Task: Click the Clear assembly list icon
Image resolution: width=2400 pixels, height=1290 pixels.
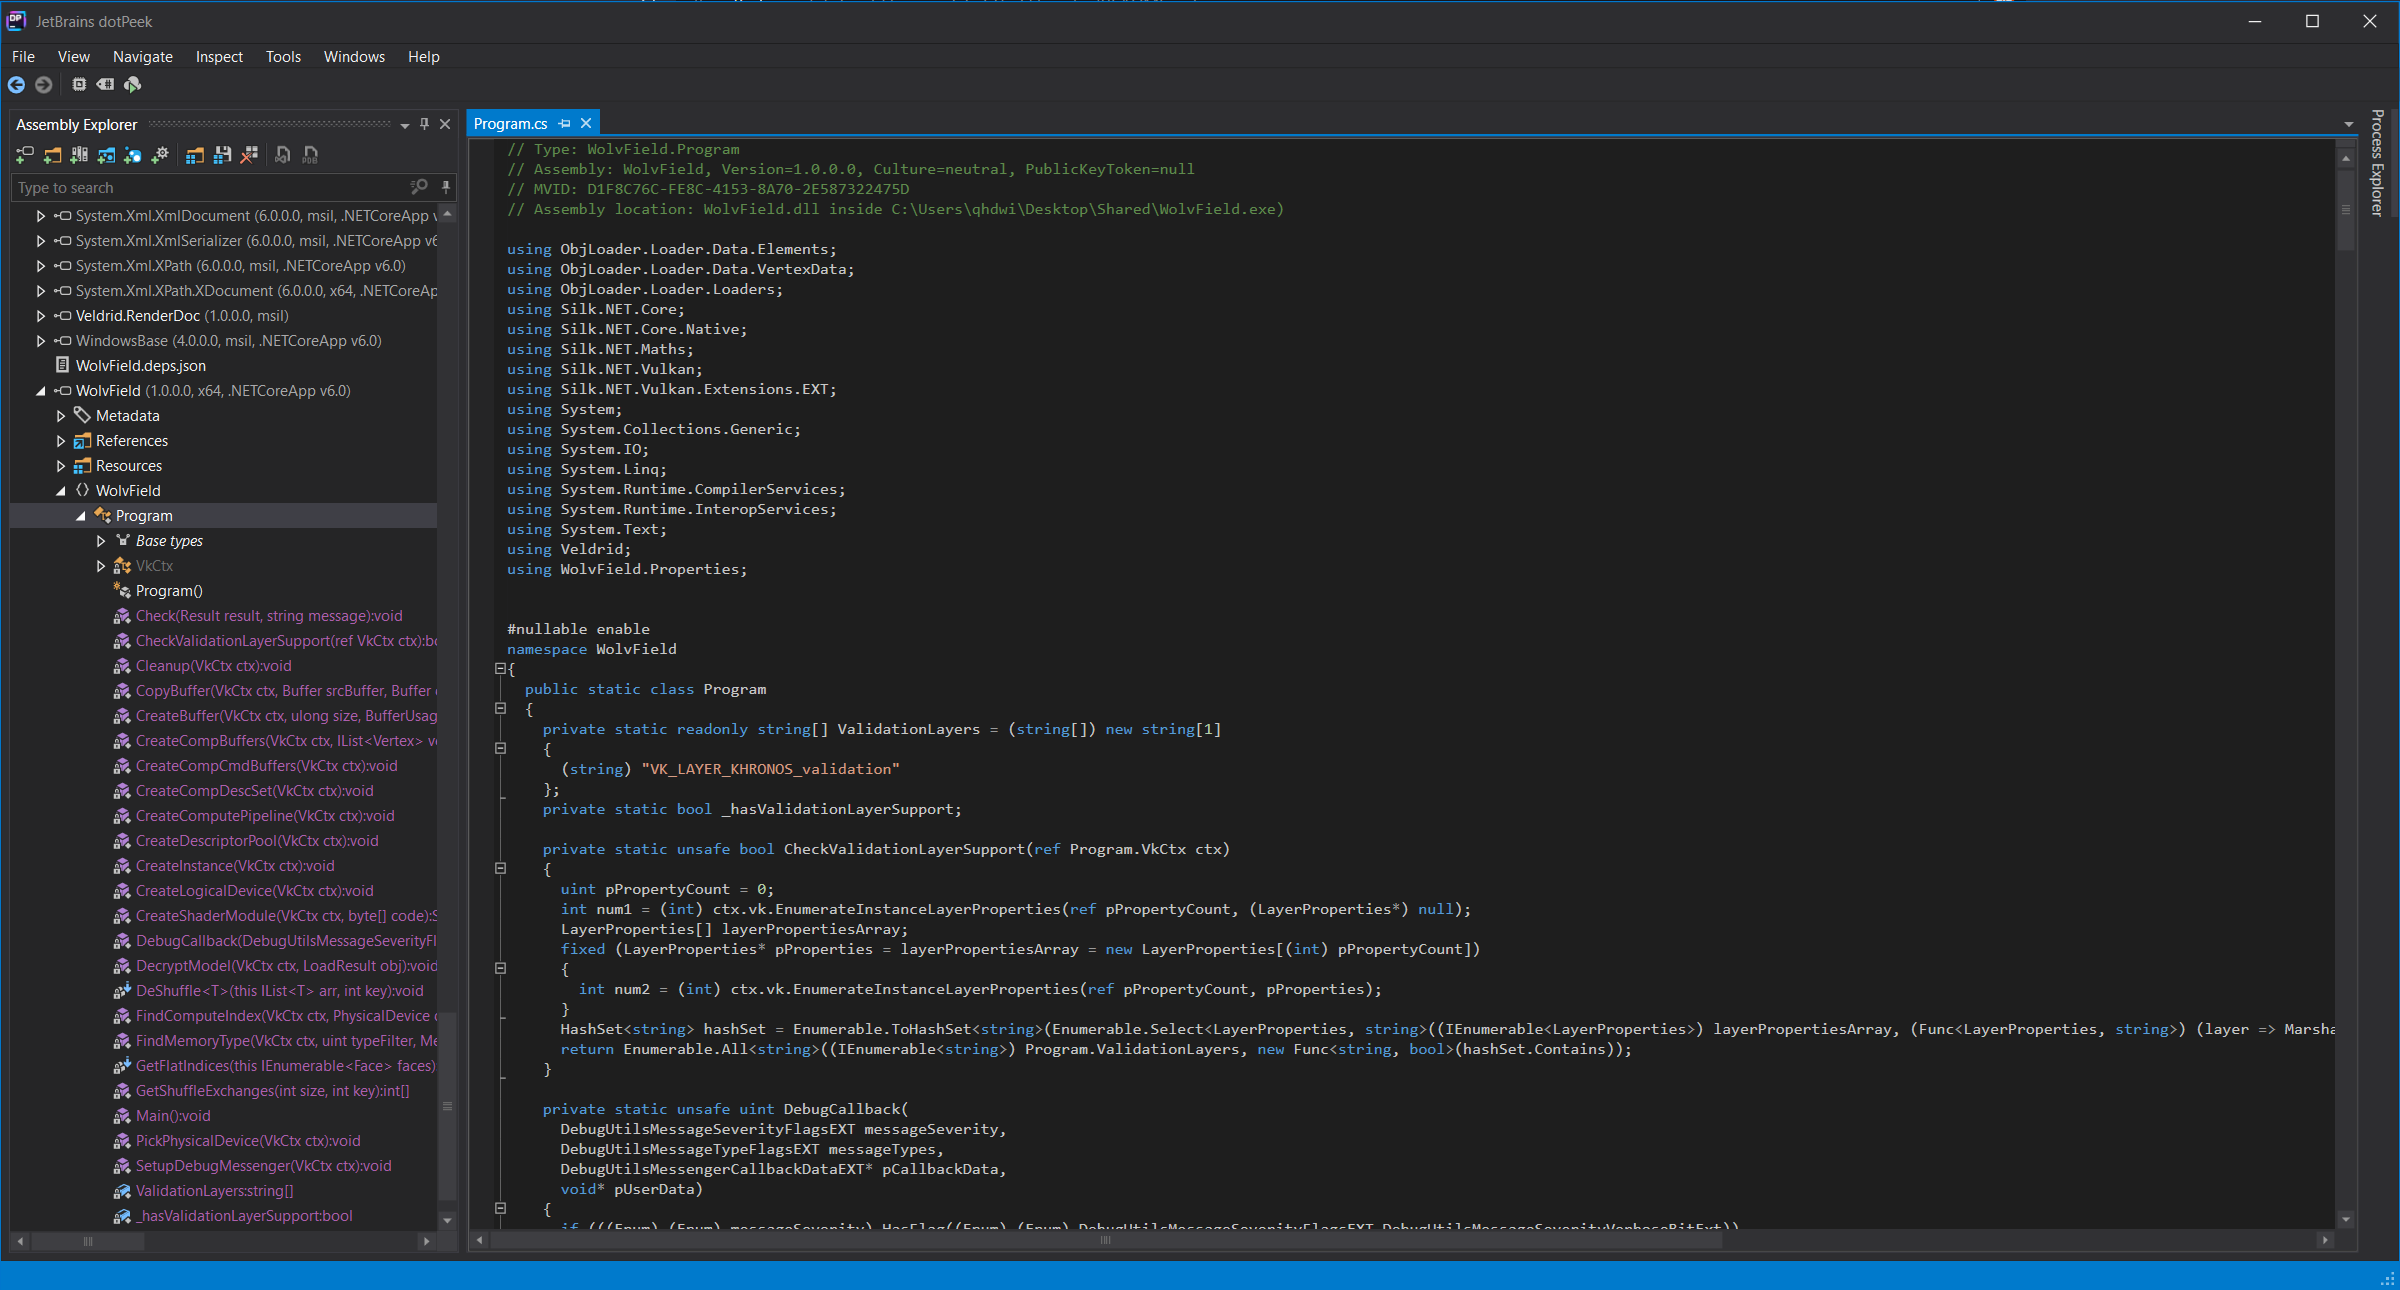Action: pyautogui.click(x=250, y=155)
